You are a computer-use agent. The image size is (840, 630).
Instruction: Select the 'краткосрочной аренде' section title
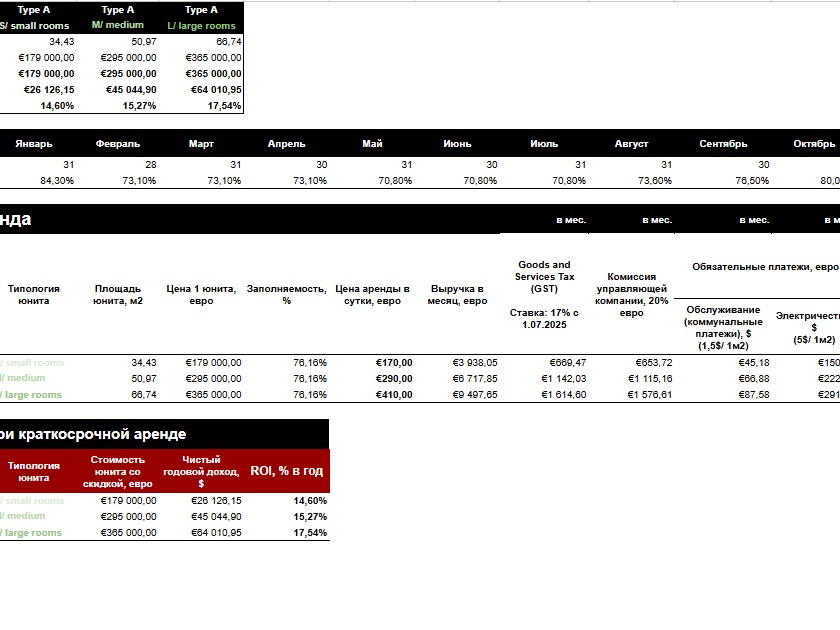[x=102, y=434]
